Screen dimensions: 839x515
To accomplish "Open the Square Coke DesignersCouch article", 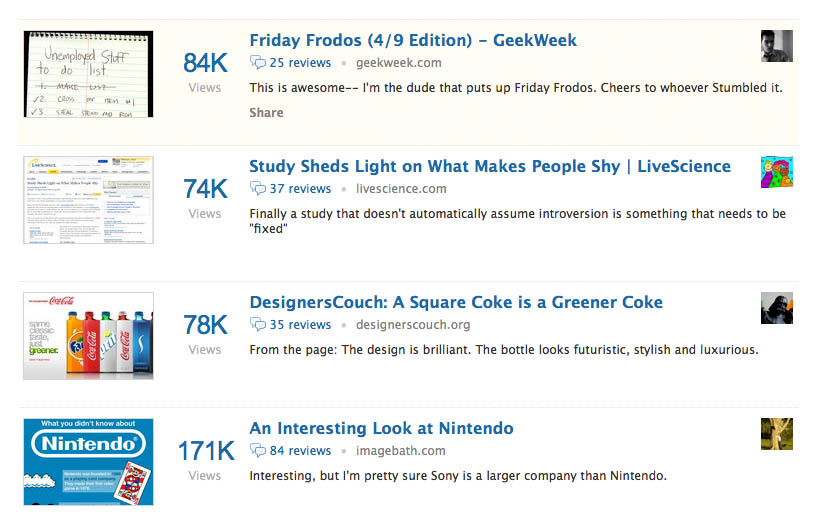I will coord(456,303).
